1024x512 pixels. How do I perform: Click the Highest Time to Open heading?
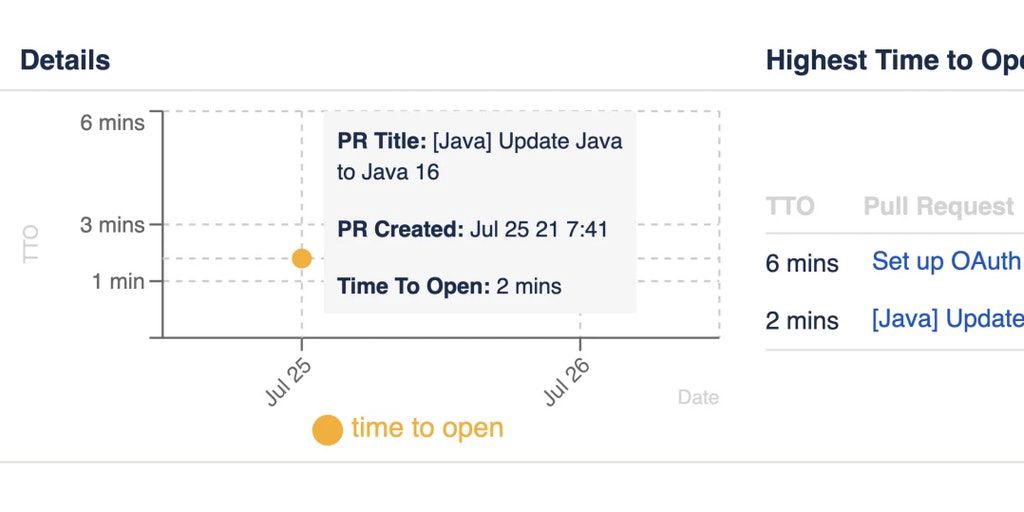point(894,60)
